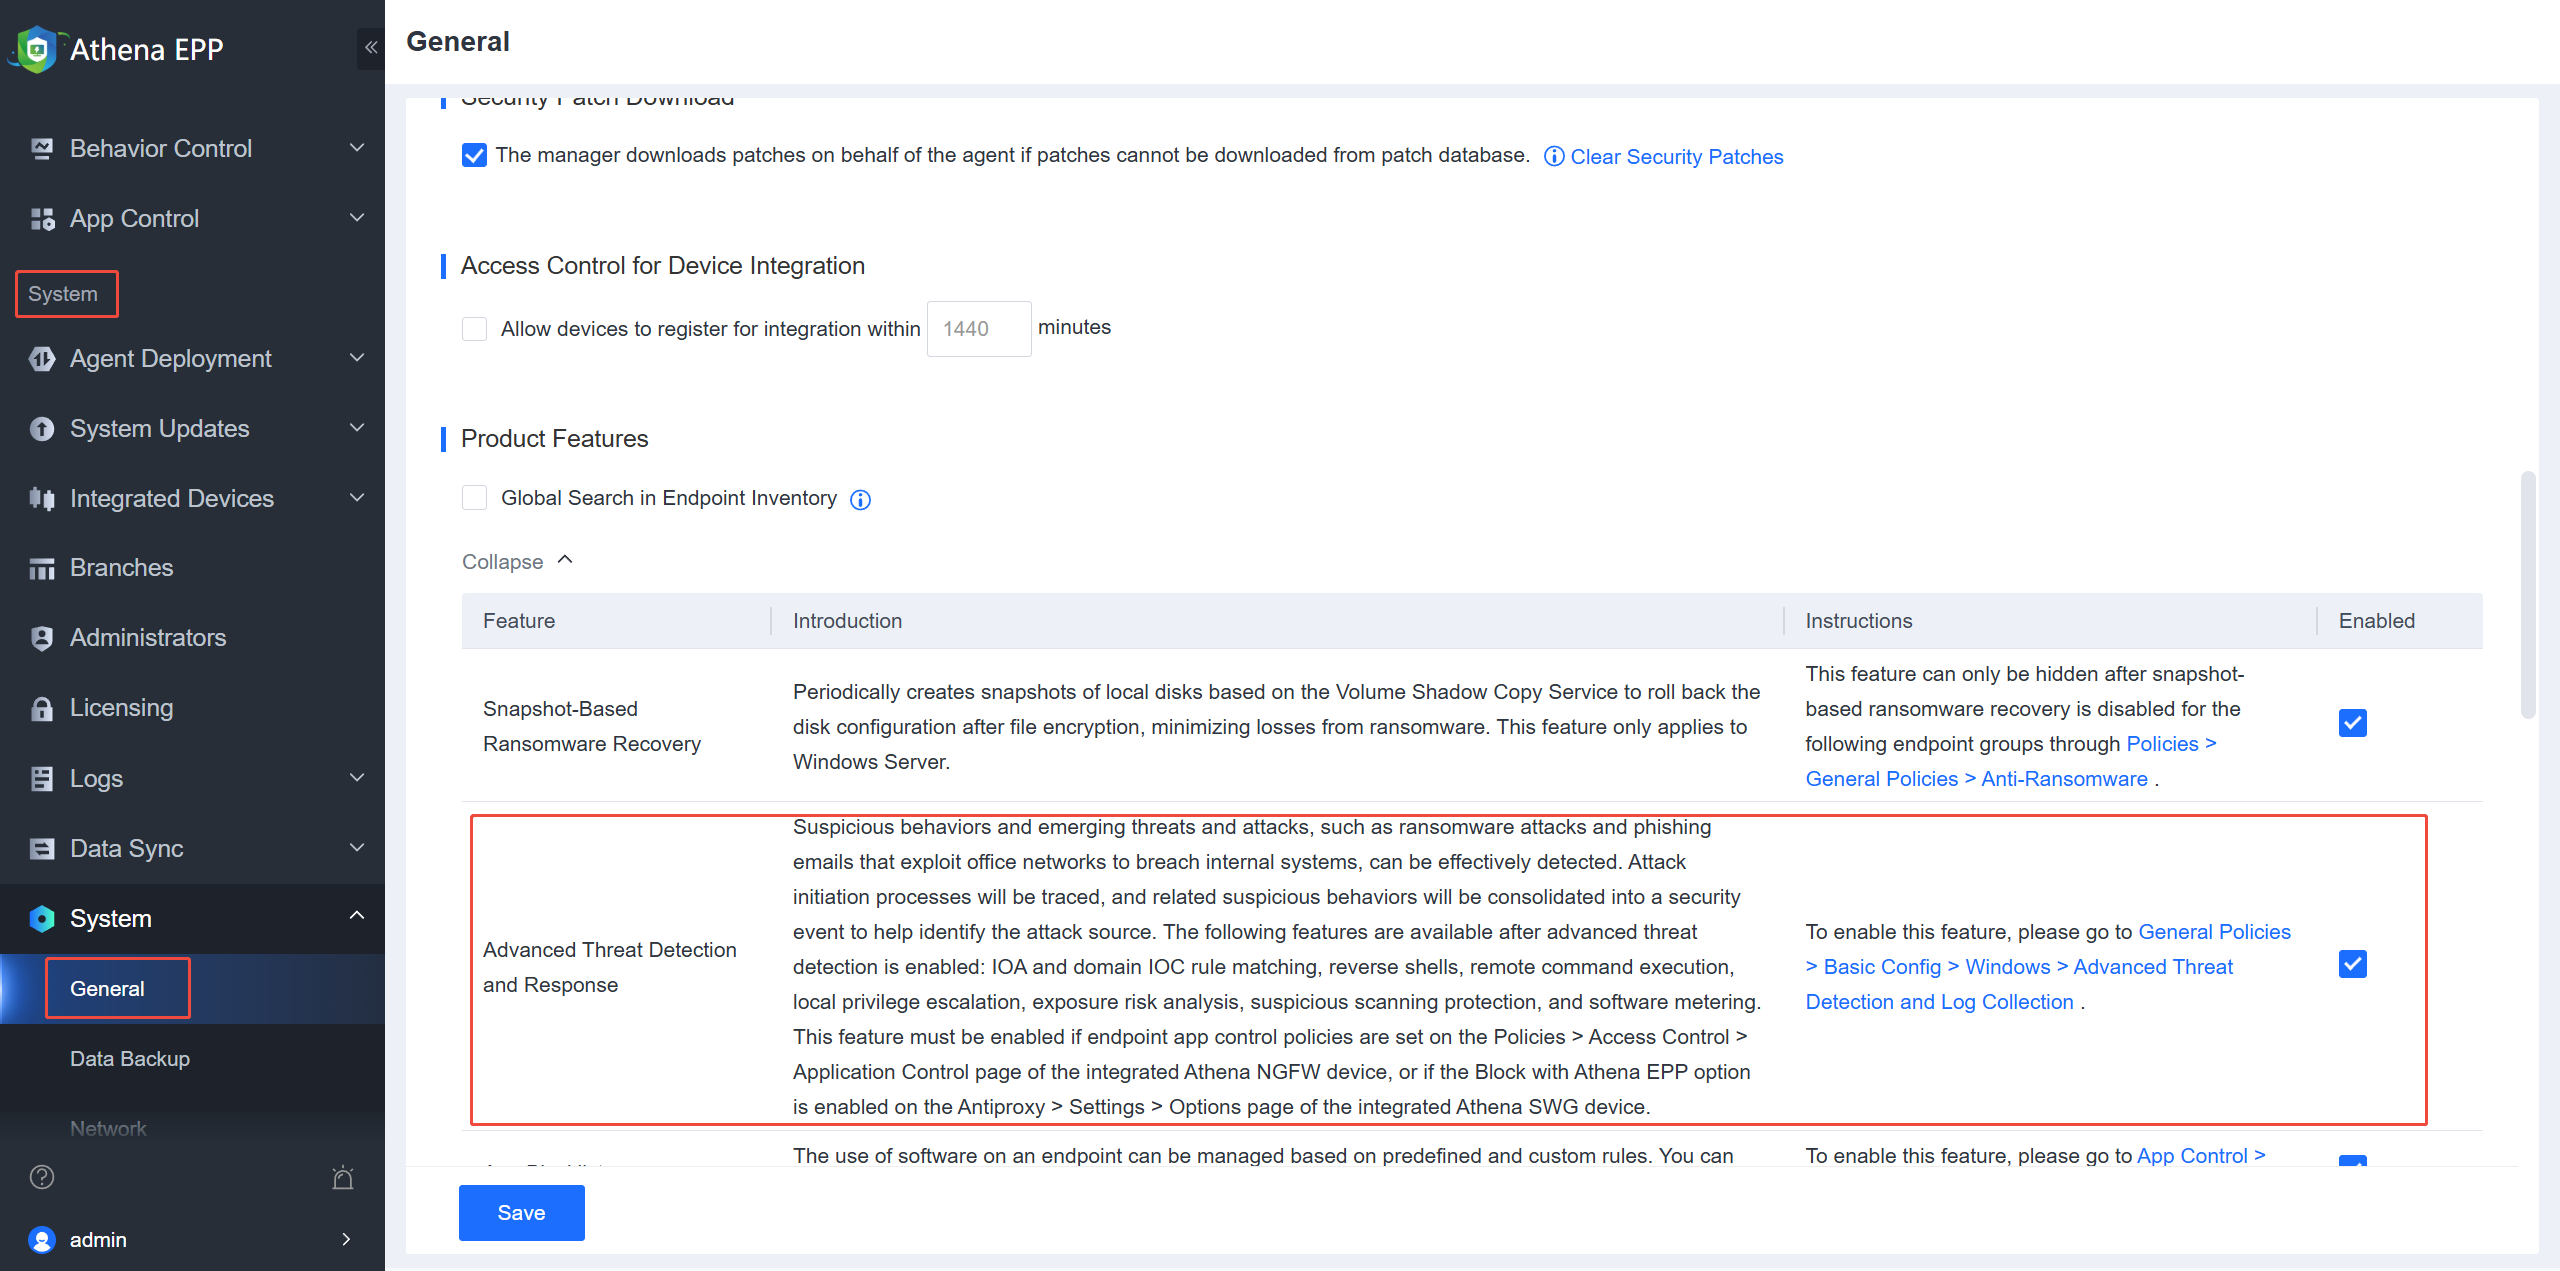Select Data Backup under System
2560x1271 pixels.
pyautogui.click(x=192, y=1059)
